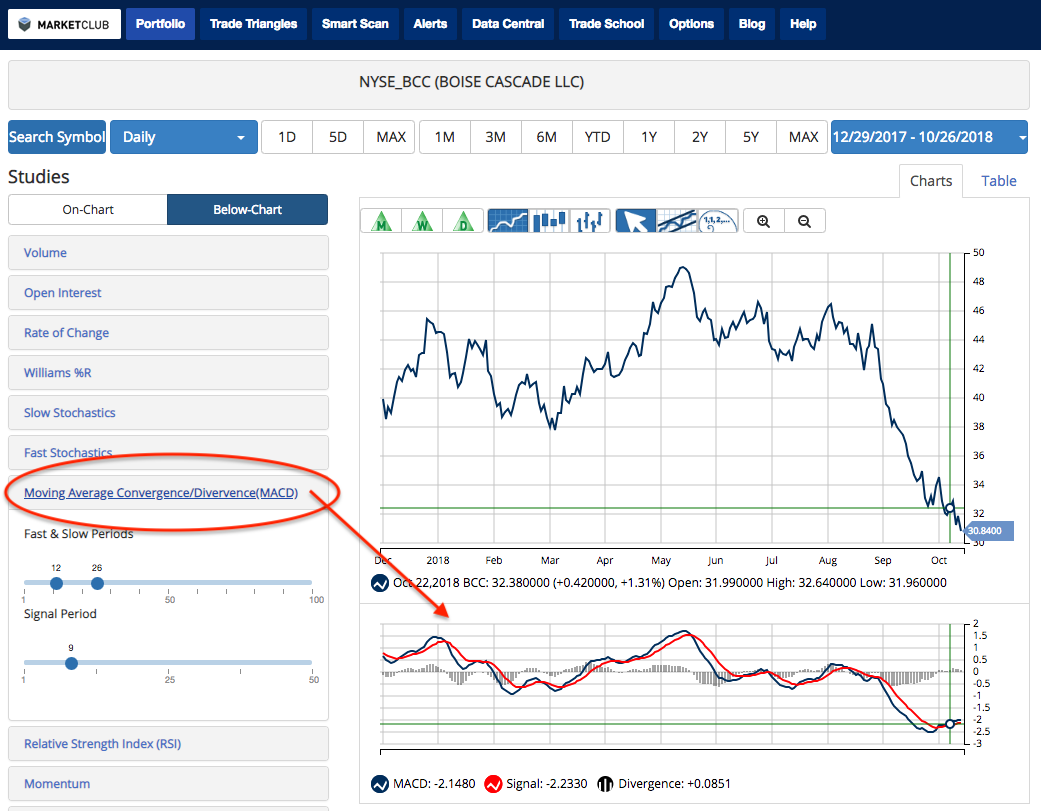Screen dimensions: 1041x811
Task: Toggle to Below-Chart studies
Action: coord(247,210)
